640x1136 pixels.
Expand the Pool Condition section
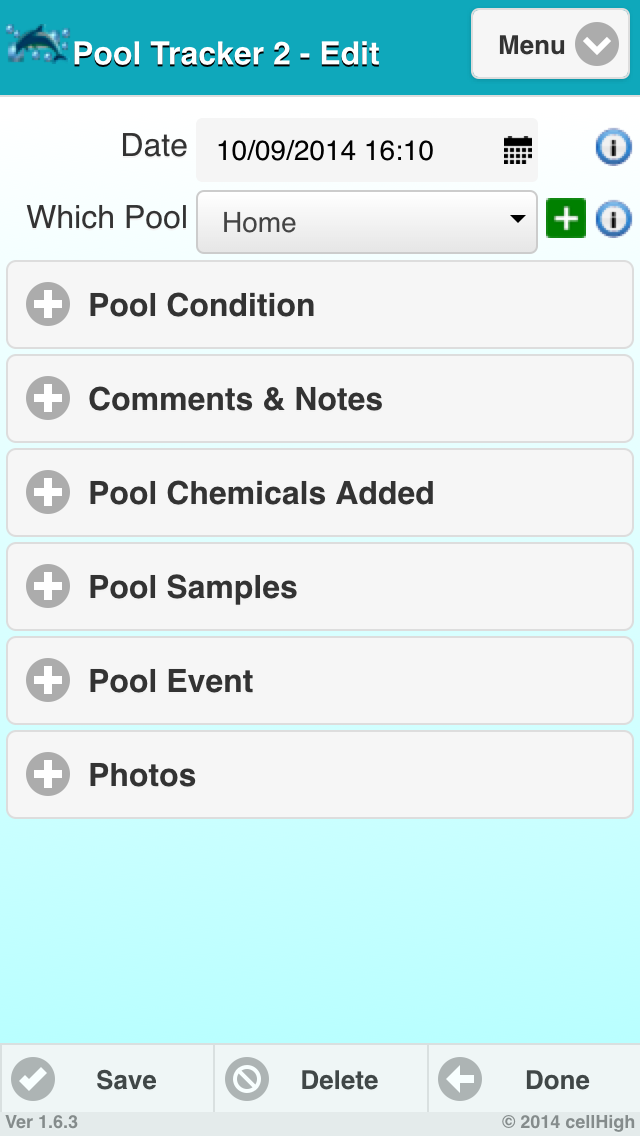[320, 305]
